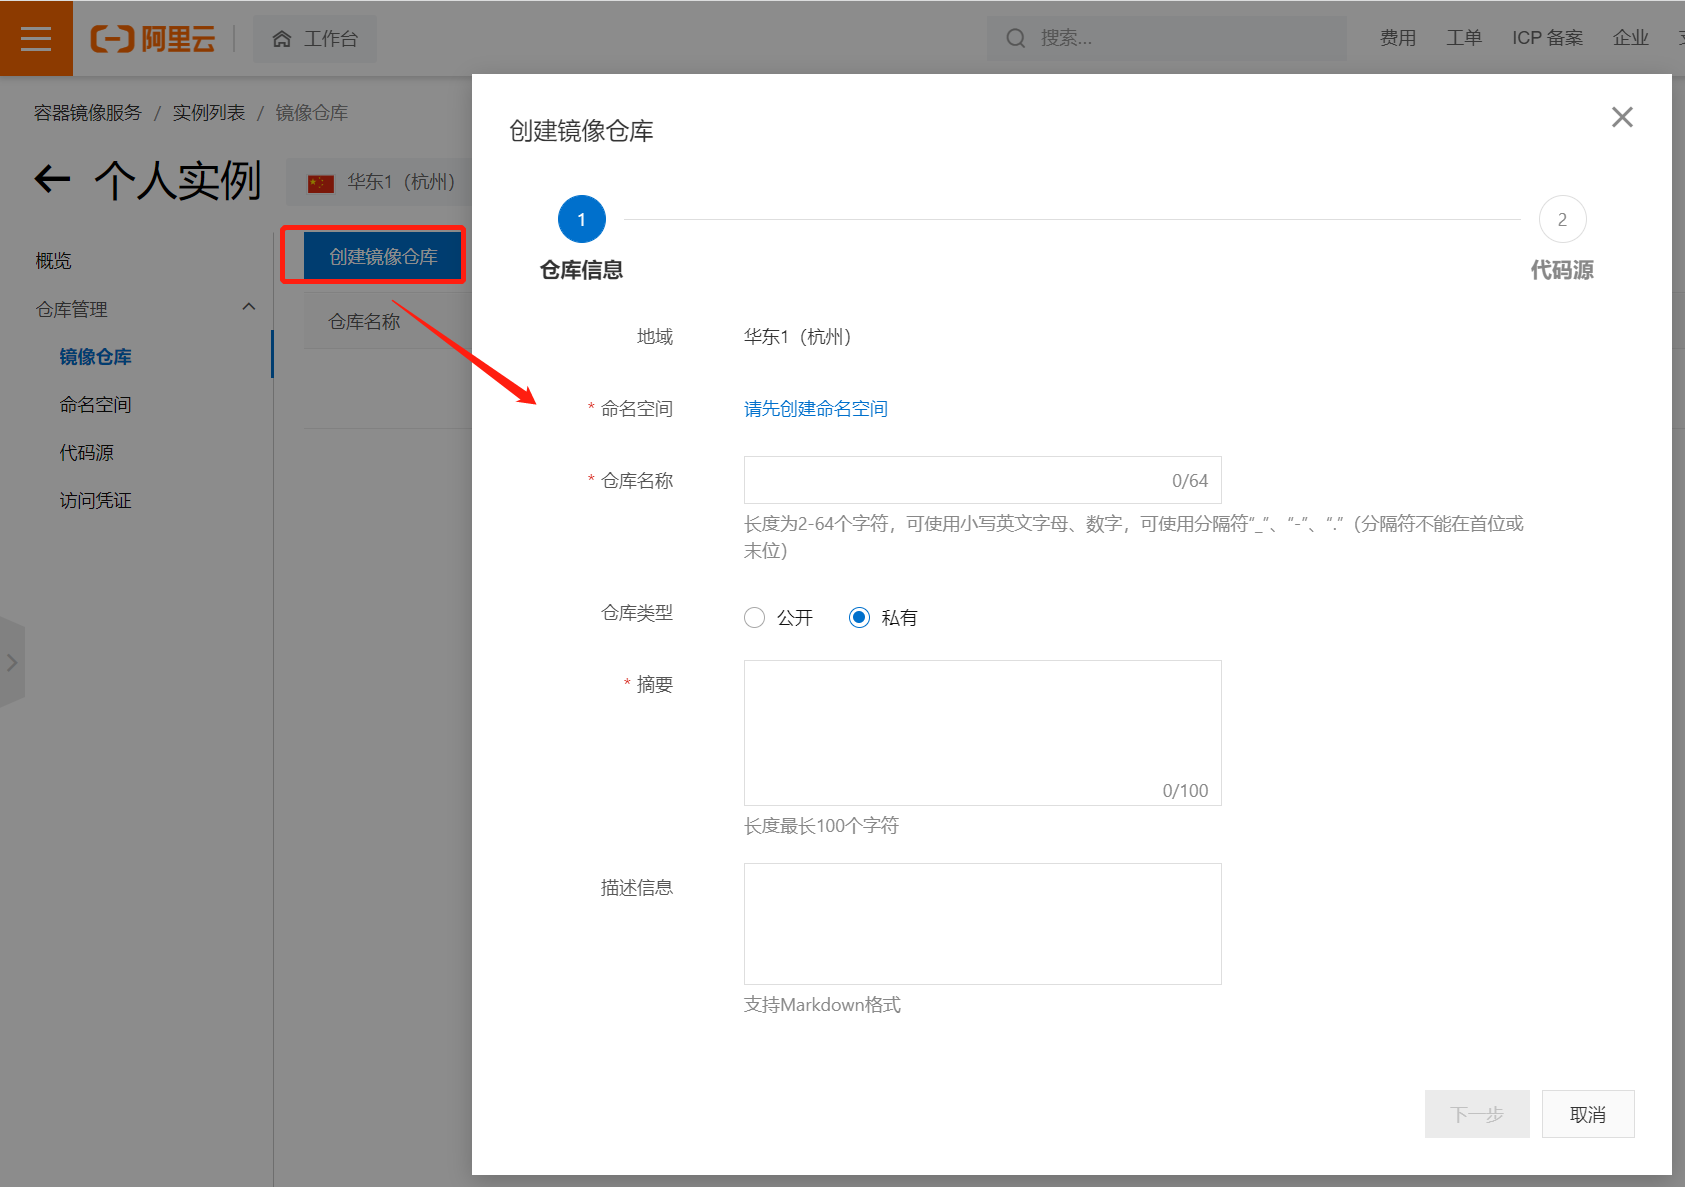1685x1187 pixels.
Task: Click the 支持Markdown格式 hint text
Action: pos(822,1005)
